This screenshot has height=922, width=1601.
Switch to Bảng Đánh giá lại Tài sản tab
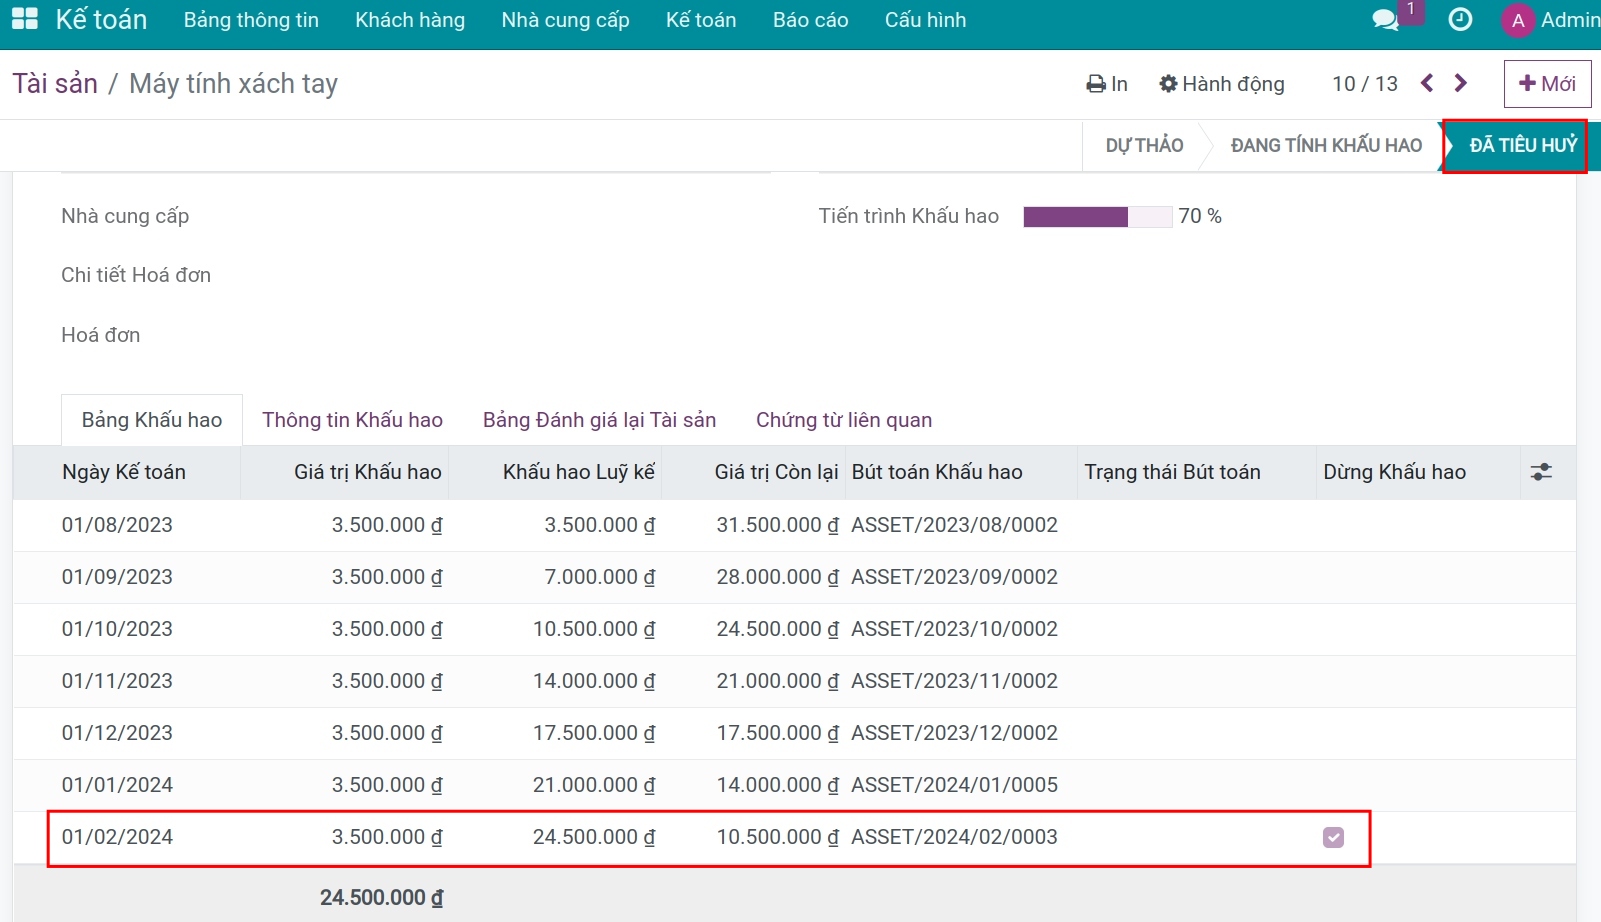[x=599, y=420]
